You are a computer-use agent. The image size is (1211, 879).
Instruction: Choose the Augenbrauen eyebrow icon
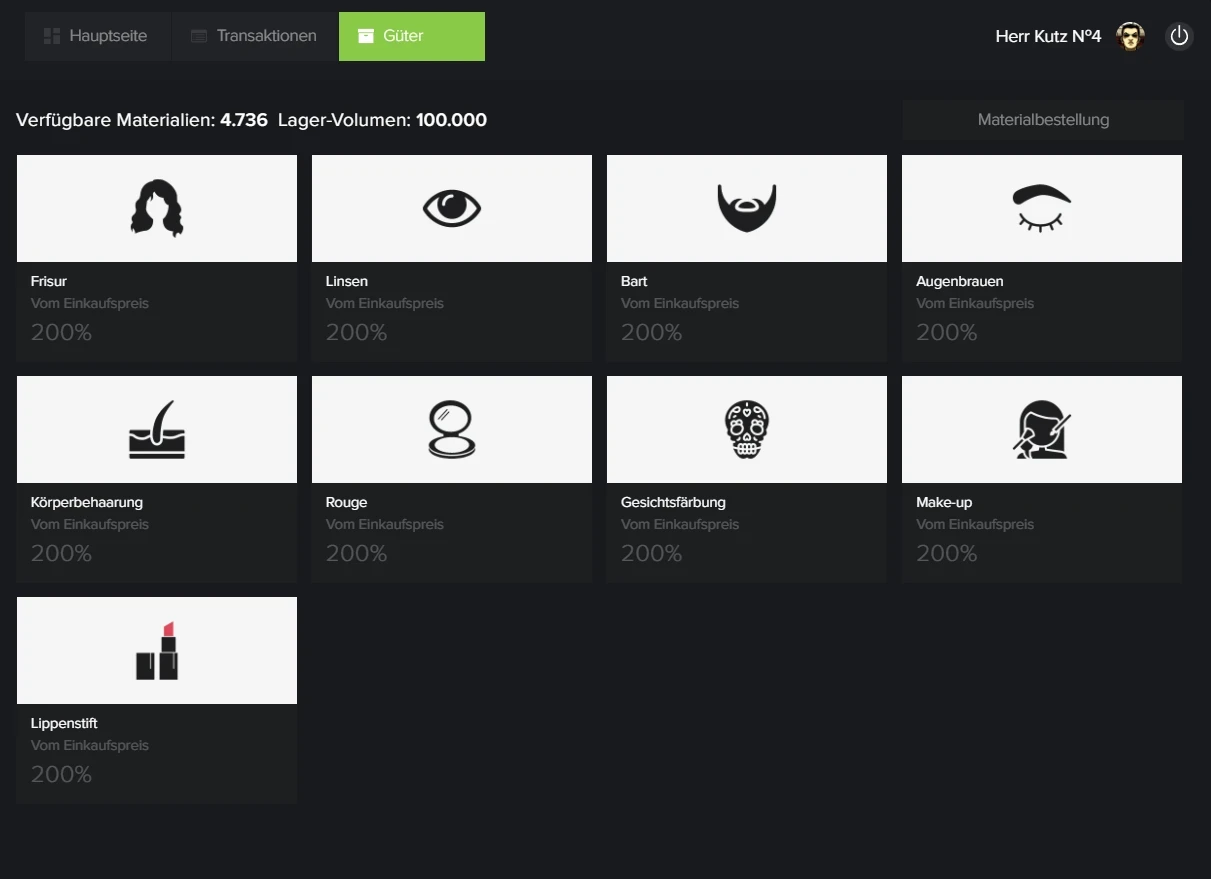pyautogui.click(x=1041, y=208)
